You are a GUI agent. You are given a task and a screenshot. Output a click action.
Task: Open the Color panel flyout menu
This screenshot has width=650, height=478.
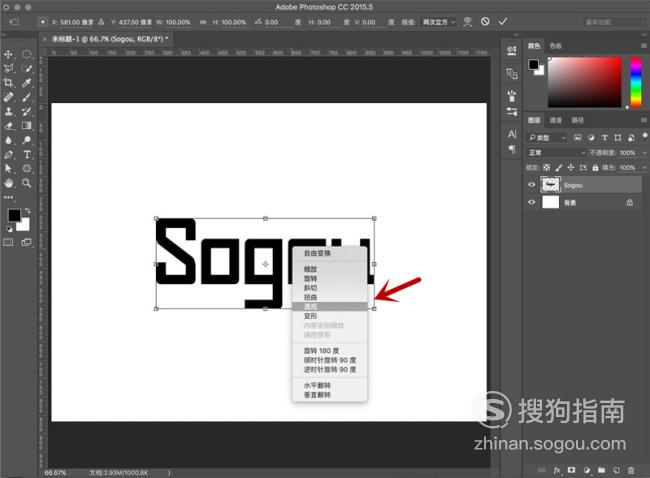coord(644,46)
